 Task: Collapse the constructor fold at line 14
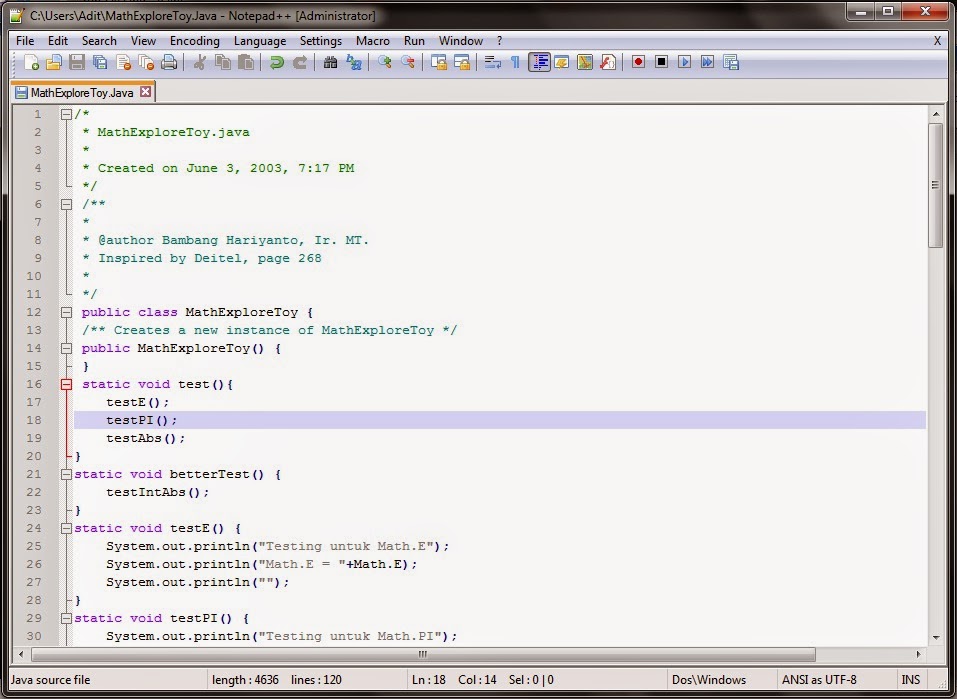pyautogui.click(x=67, y=349)
